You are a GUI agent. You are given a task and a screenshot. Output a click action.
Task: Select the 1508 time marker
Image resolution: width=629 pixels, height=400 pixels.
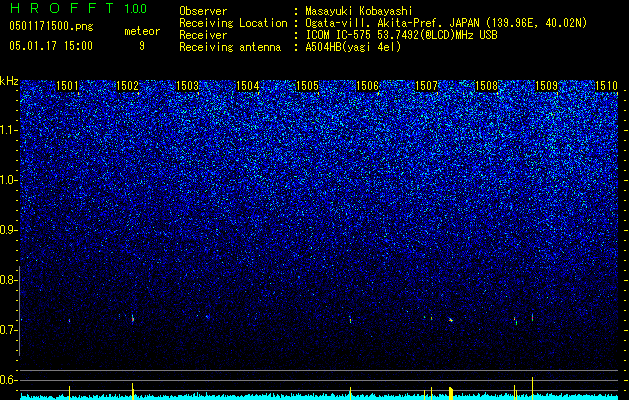(x=487, y=86)
